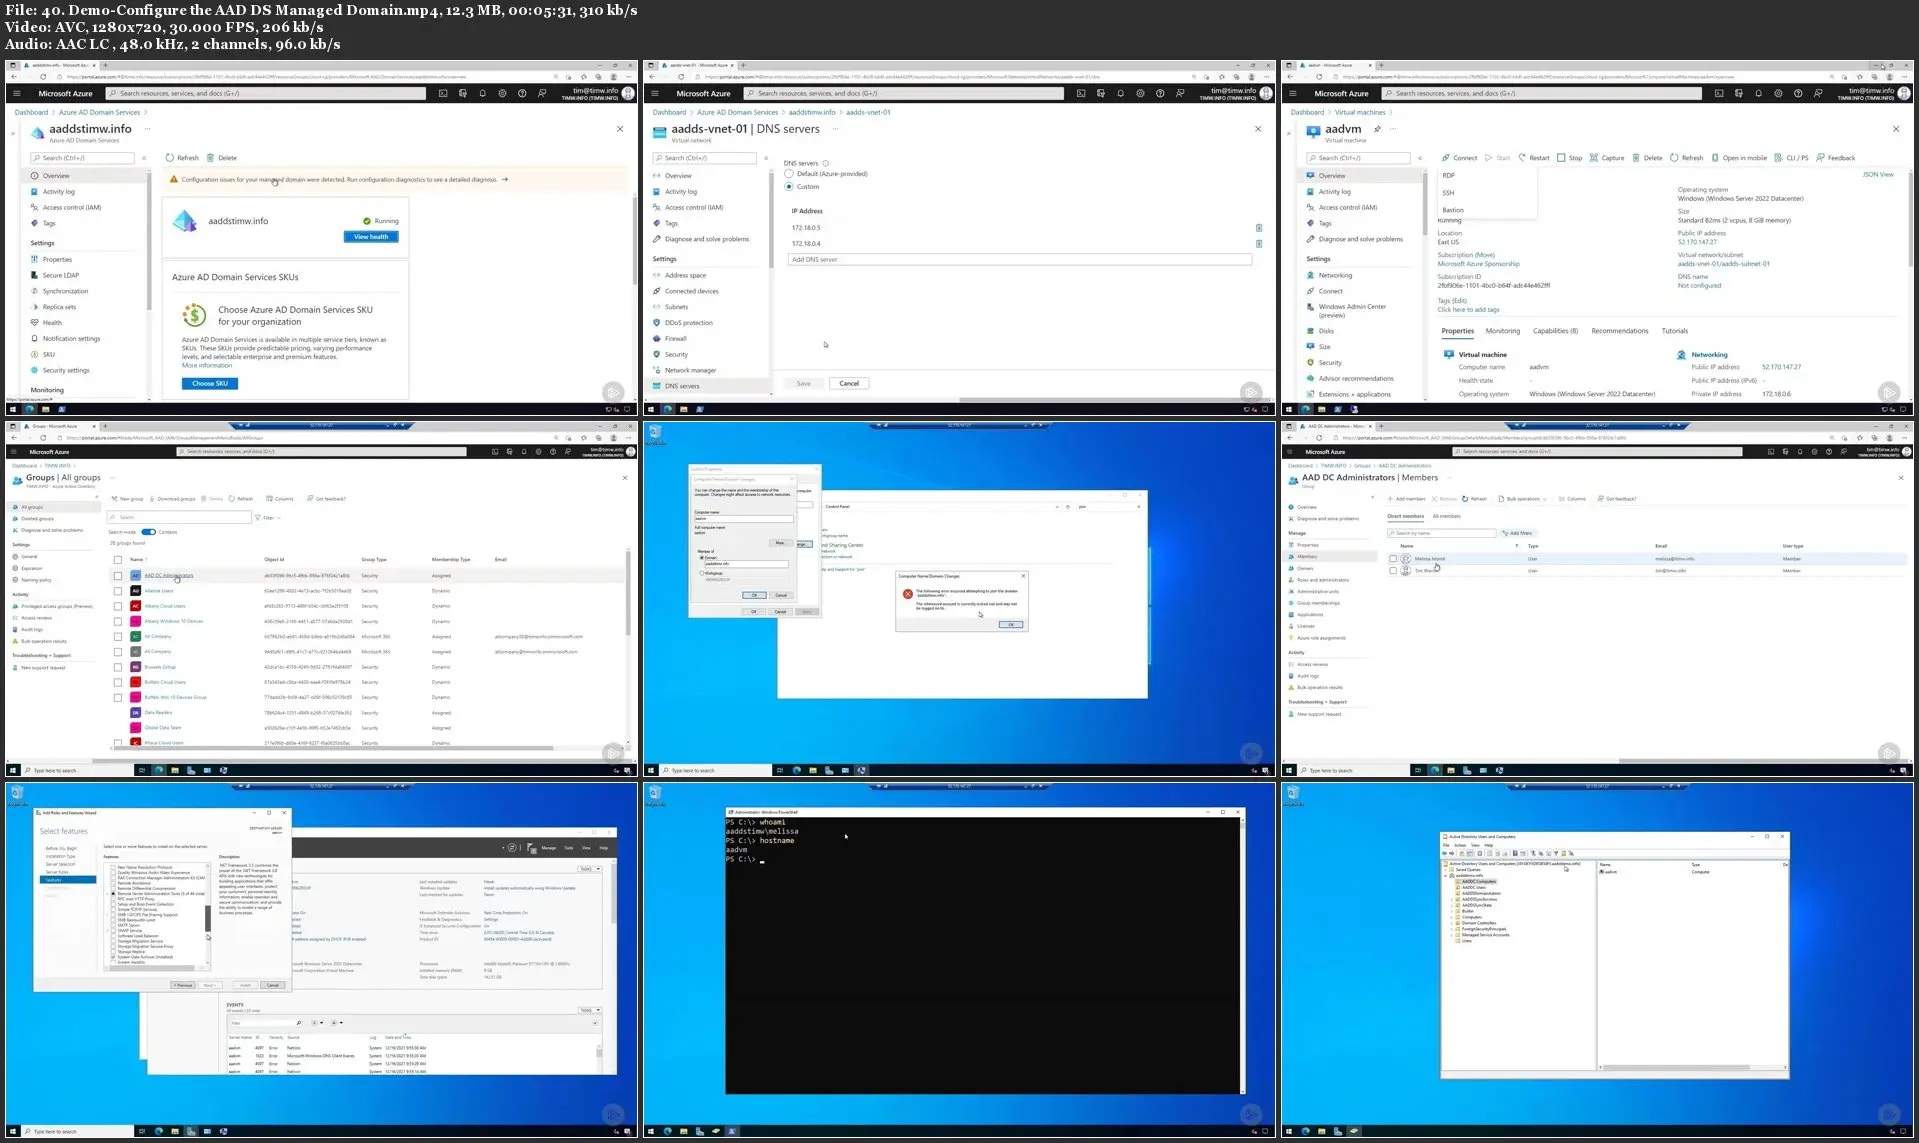The width and height of the screenshot is (1919, 1143).
Task: Open Cloud Shell from the aaddstimw.info page header
Action: [443, 93]
